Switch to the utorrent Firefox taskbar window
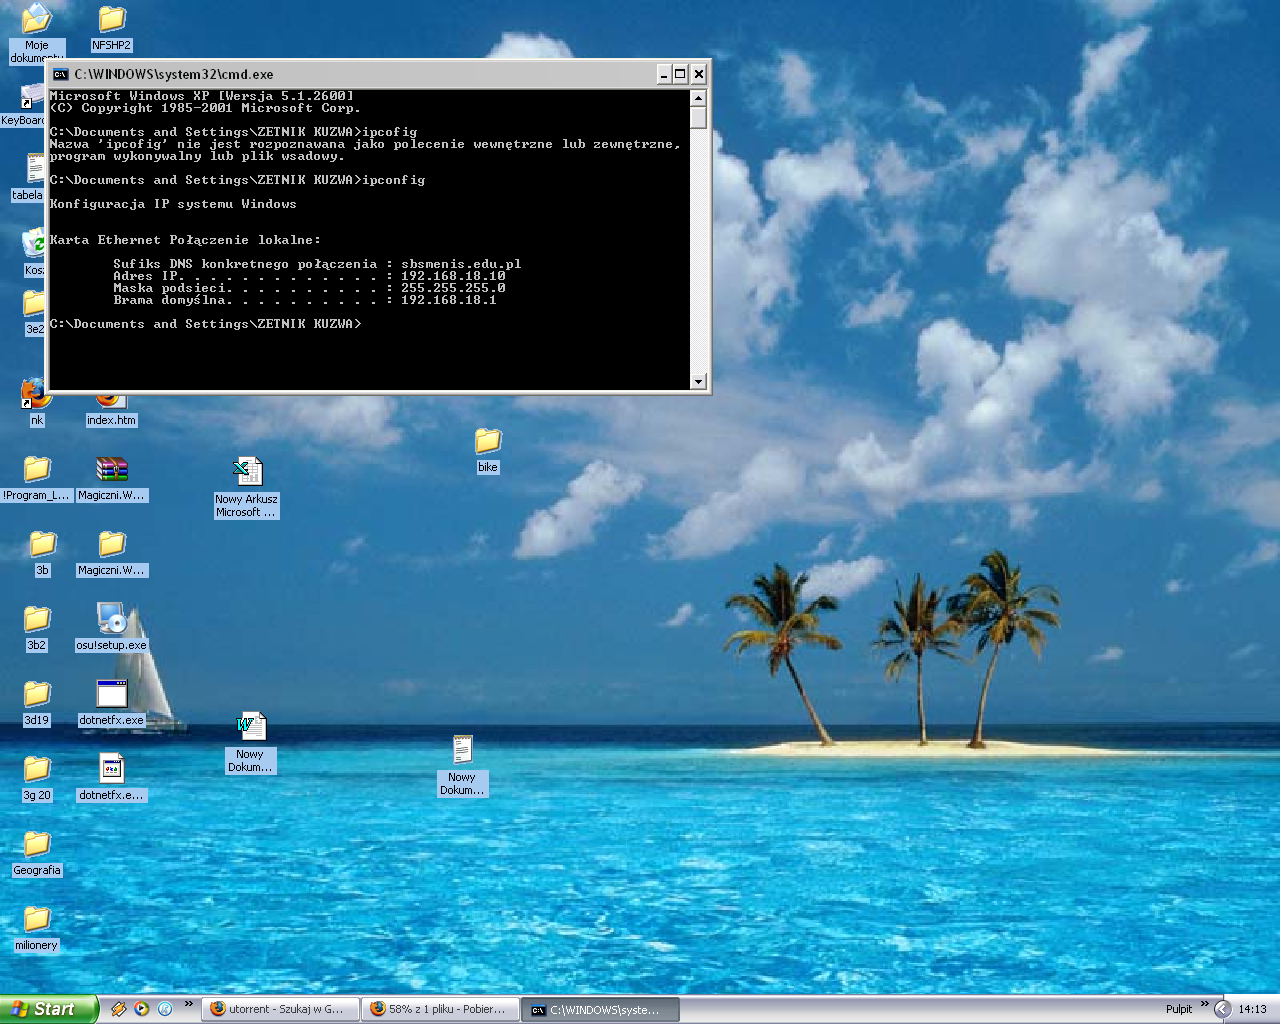 coord(278,1009)
